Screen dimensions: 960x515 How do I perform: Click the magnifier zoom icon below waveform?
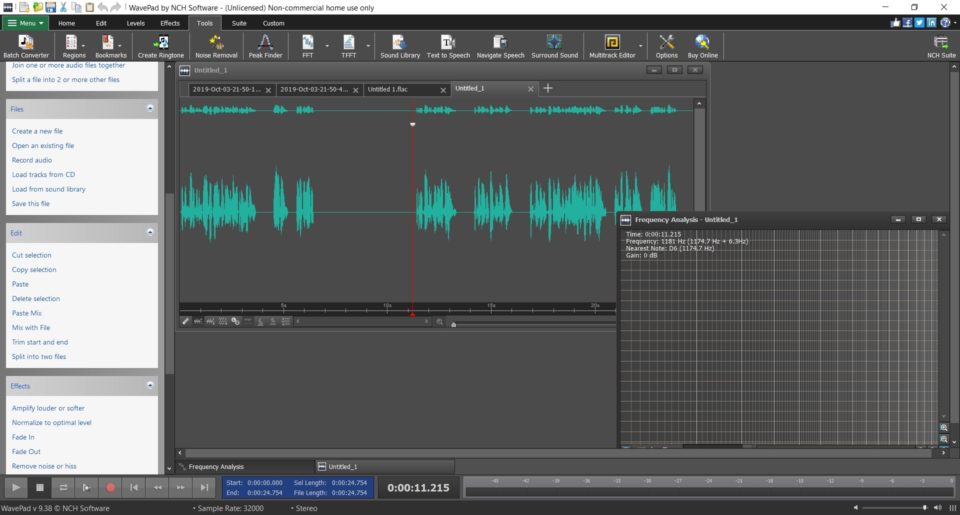[439, 321]
